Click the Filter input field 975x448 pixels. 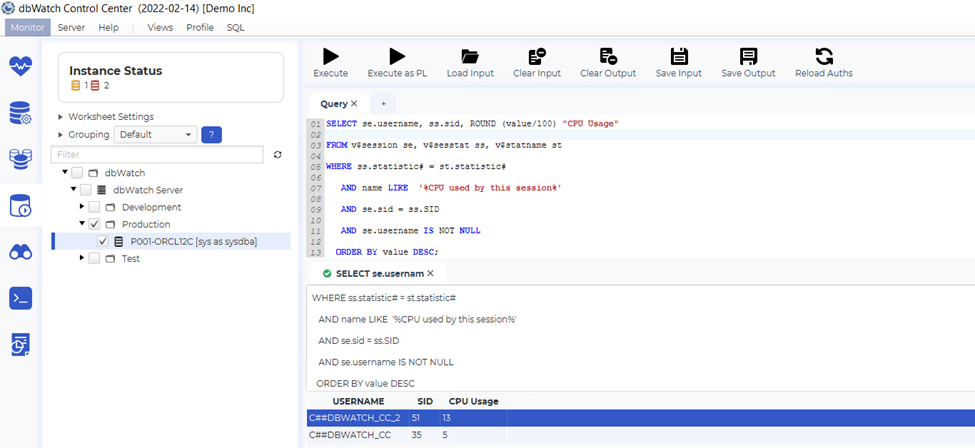click(157, 154)
